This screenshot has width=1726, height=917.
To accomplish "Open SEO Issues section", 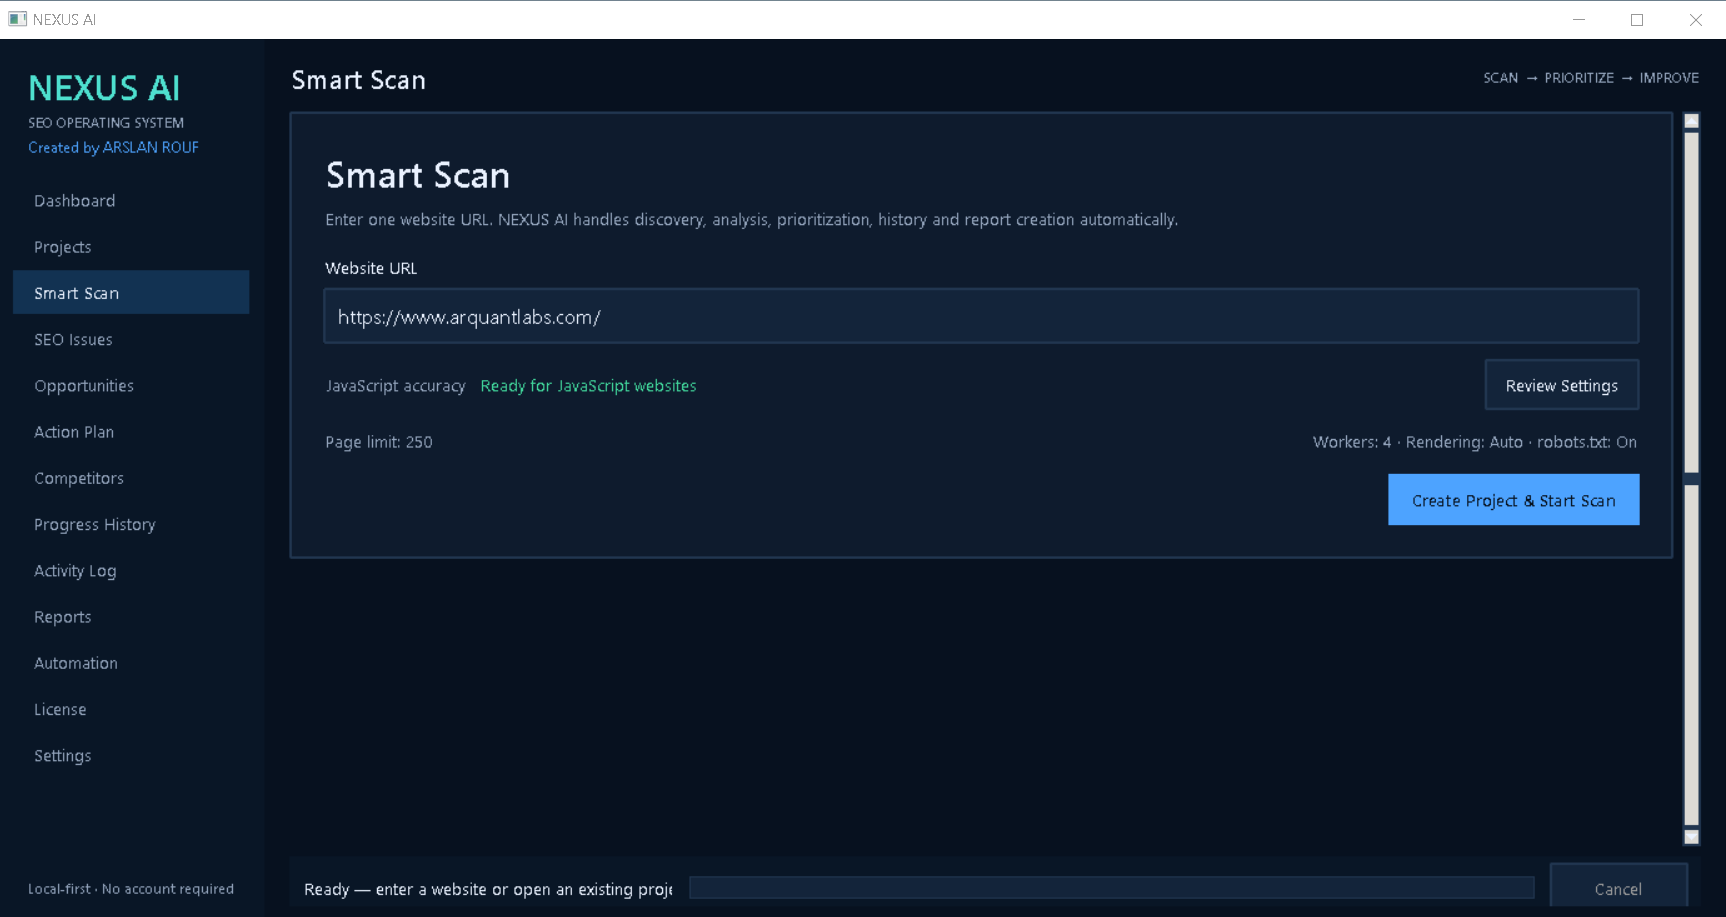I will (x=131, y=340).
